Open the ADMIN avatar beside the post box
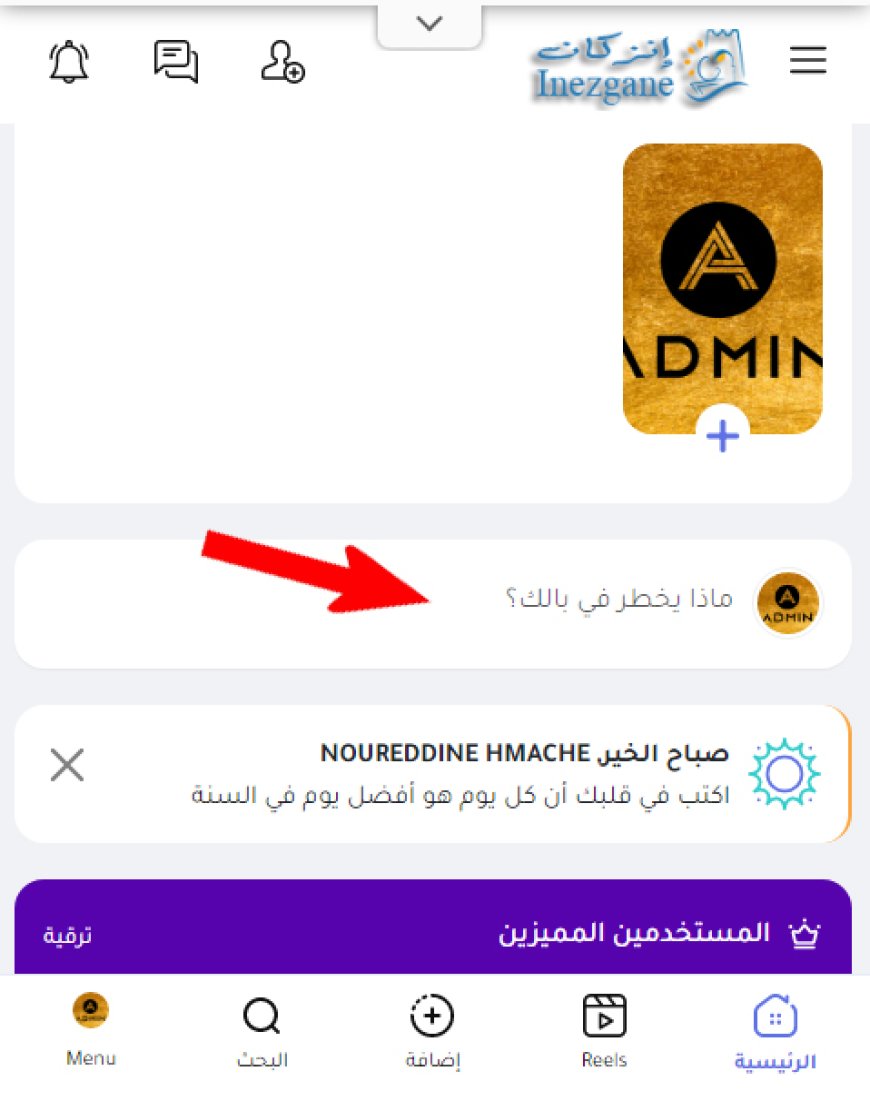Viewport: 870px width, 1101px height. (x=787, y=603)
